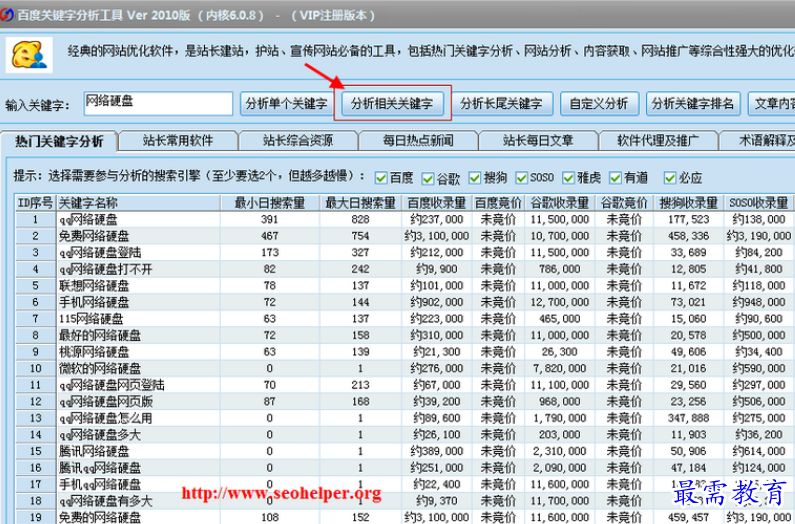This screenshot has width=795, height=524.
Task: Click the 百度收录量 column header
Action: click(437, 203)
